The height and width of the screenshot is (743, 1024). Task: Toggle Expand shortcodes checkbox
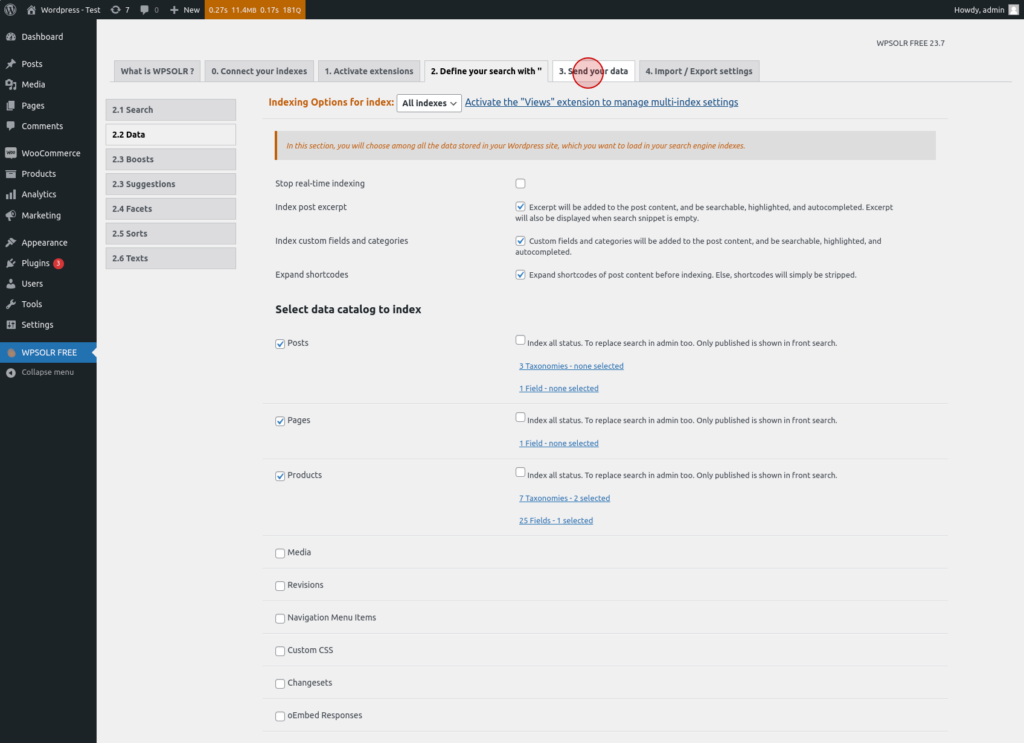point(520,275)
